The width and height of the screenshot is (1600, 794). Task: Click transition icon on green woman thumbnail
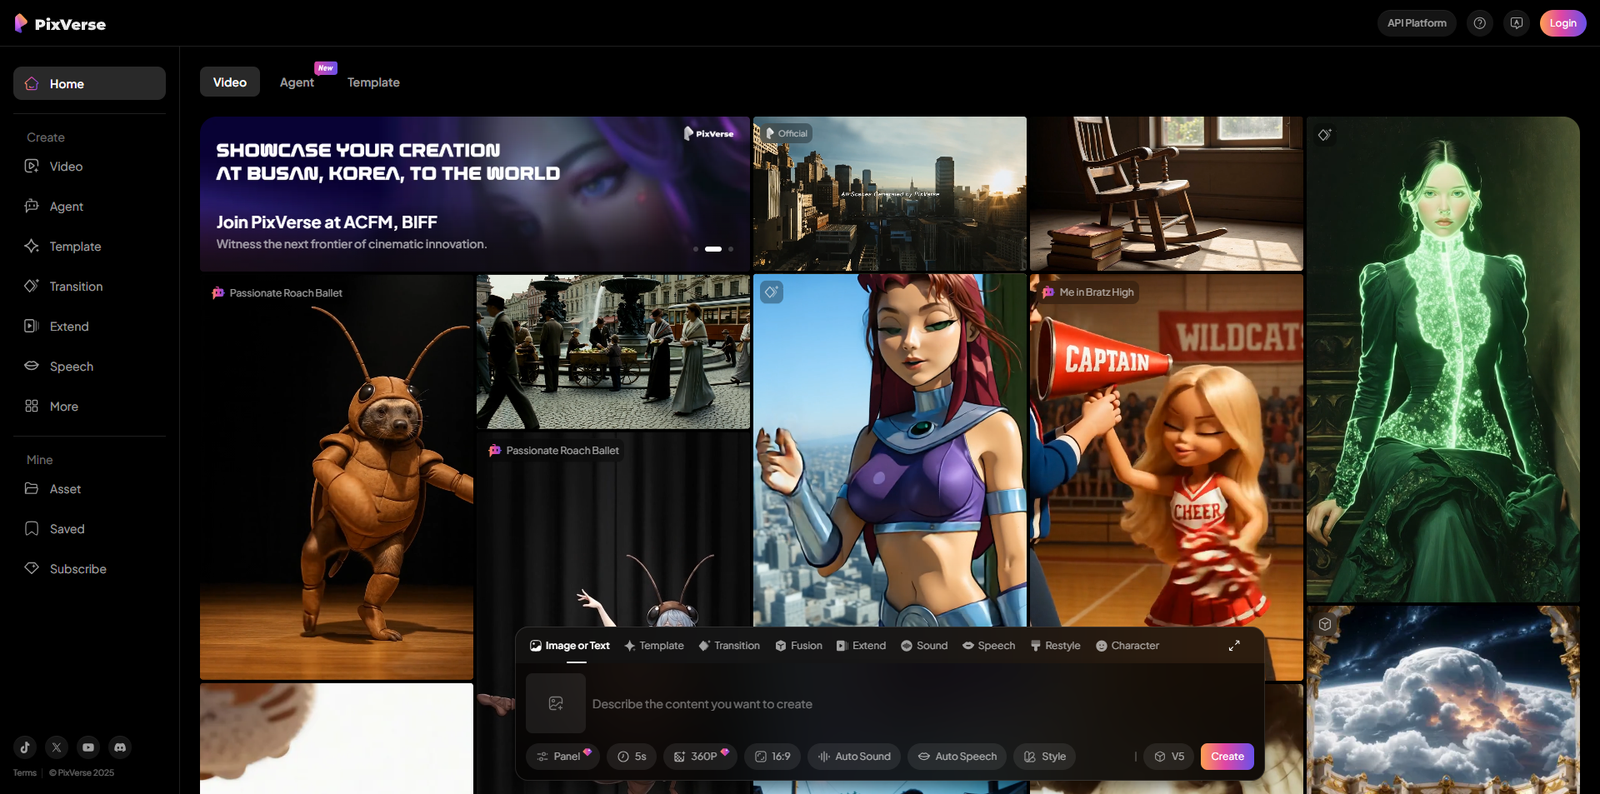click(x=1324, y=135)
